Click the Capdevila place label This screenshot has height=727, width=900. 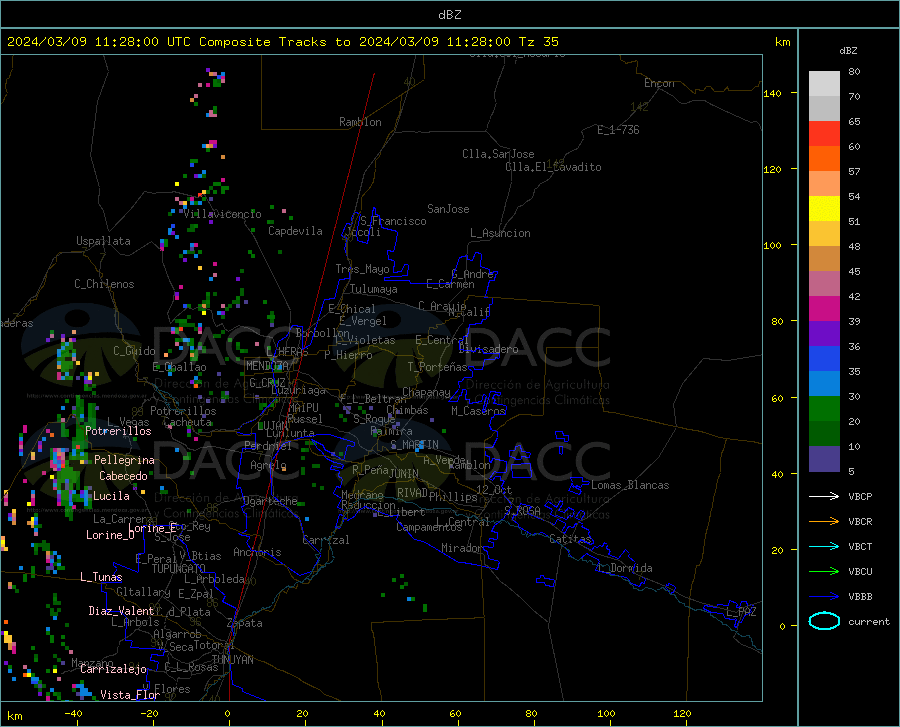pos(295,231)
